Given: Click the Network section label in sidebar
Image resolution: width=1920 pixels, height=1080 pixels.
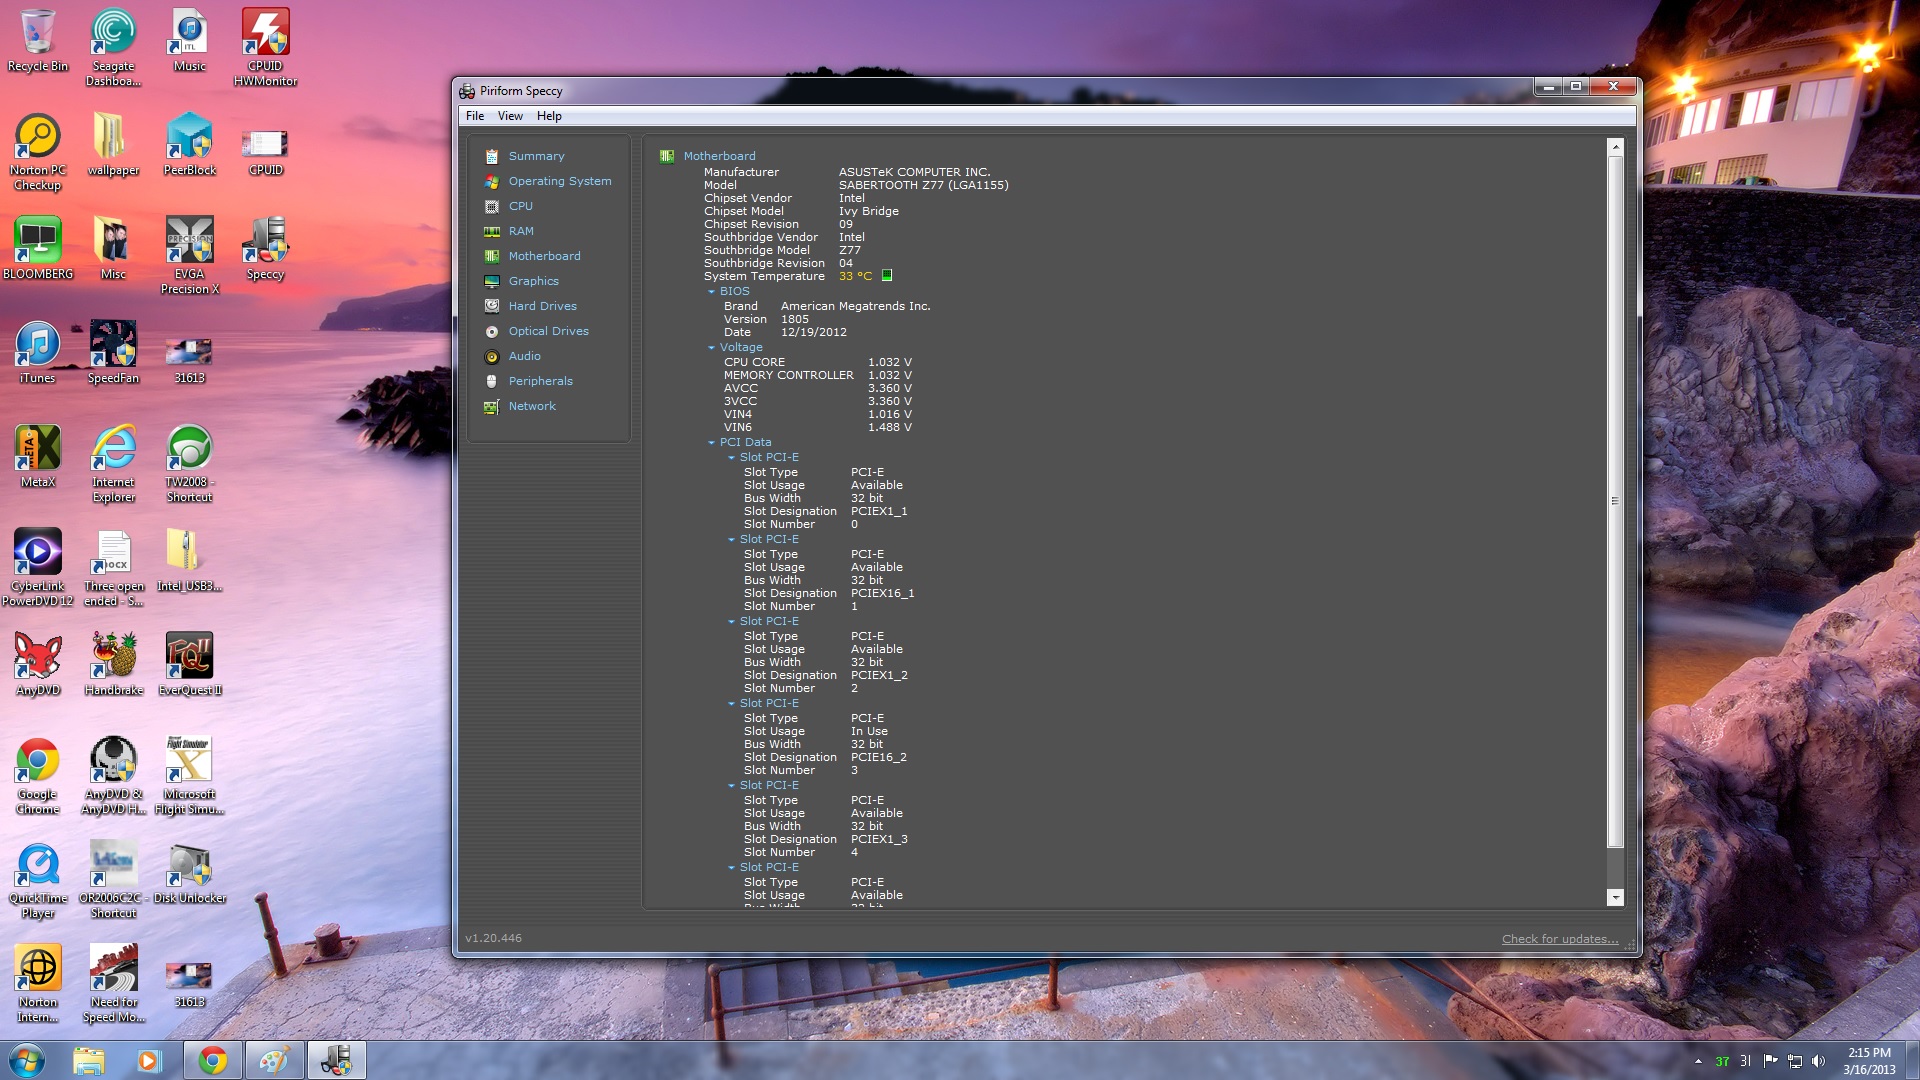Looking at the screenshot, I should click(x=532, y=406).
